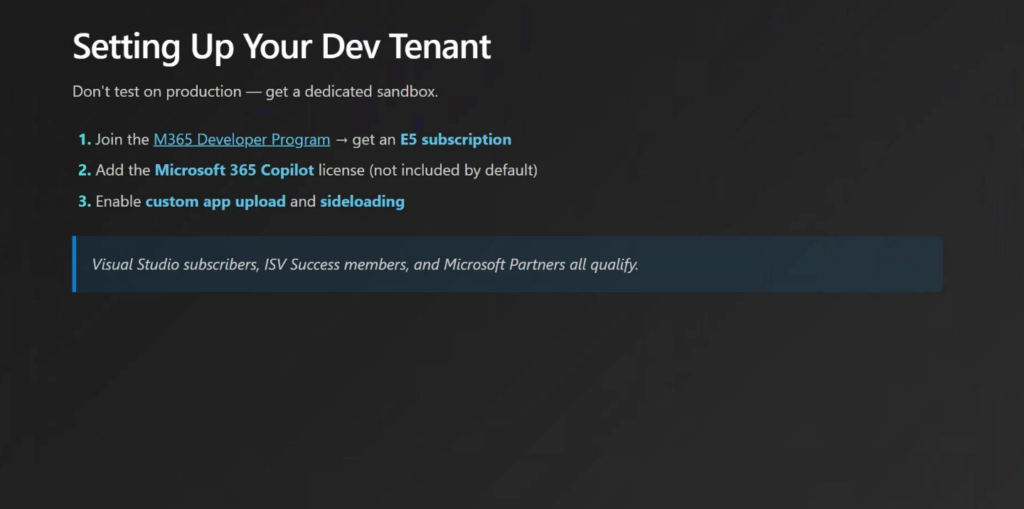Image resolution: width=1024 pixels, height=509 pixels.
Task: Click the 'sideloading' highlighted text
Action: pyautogui.click(x=362, y=201)
